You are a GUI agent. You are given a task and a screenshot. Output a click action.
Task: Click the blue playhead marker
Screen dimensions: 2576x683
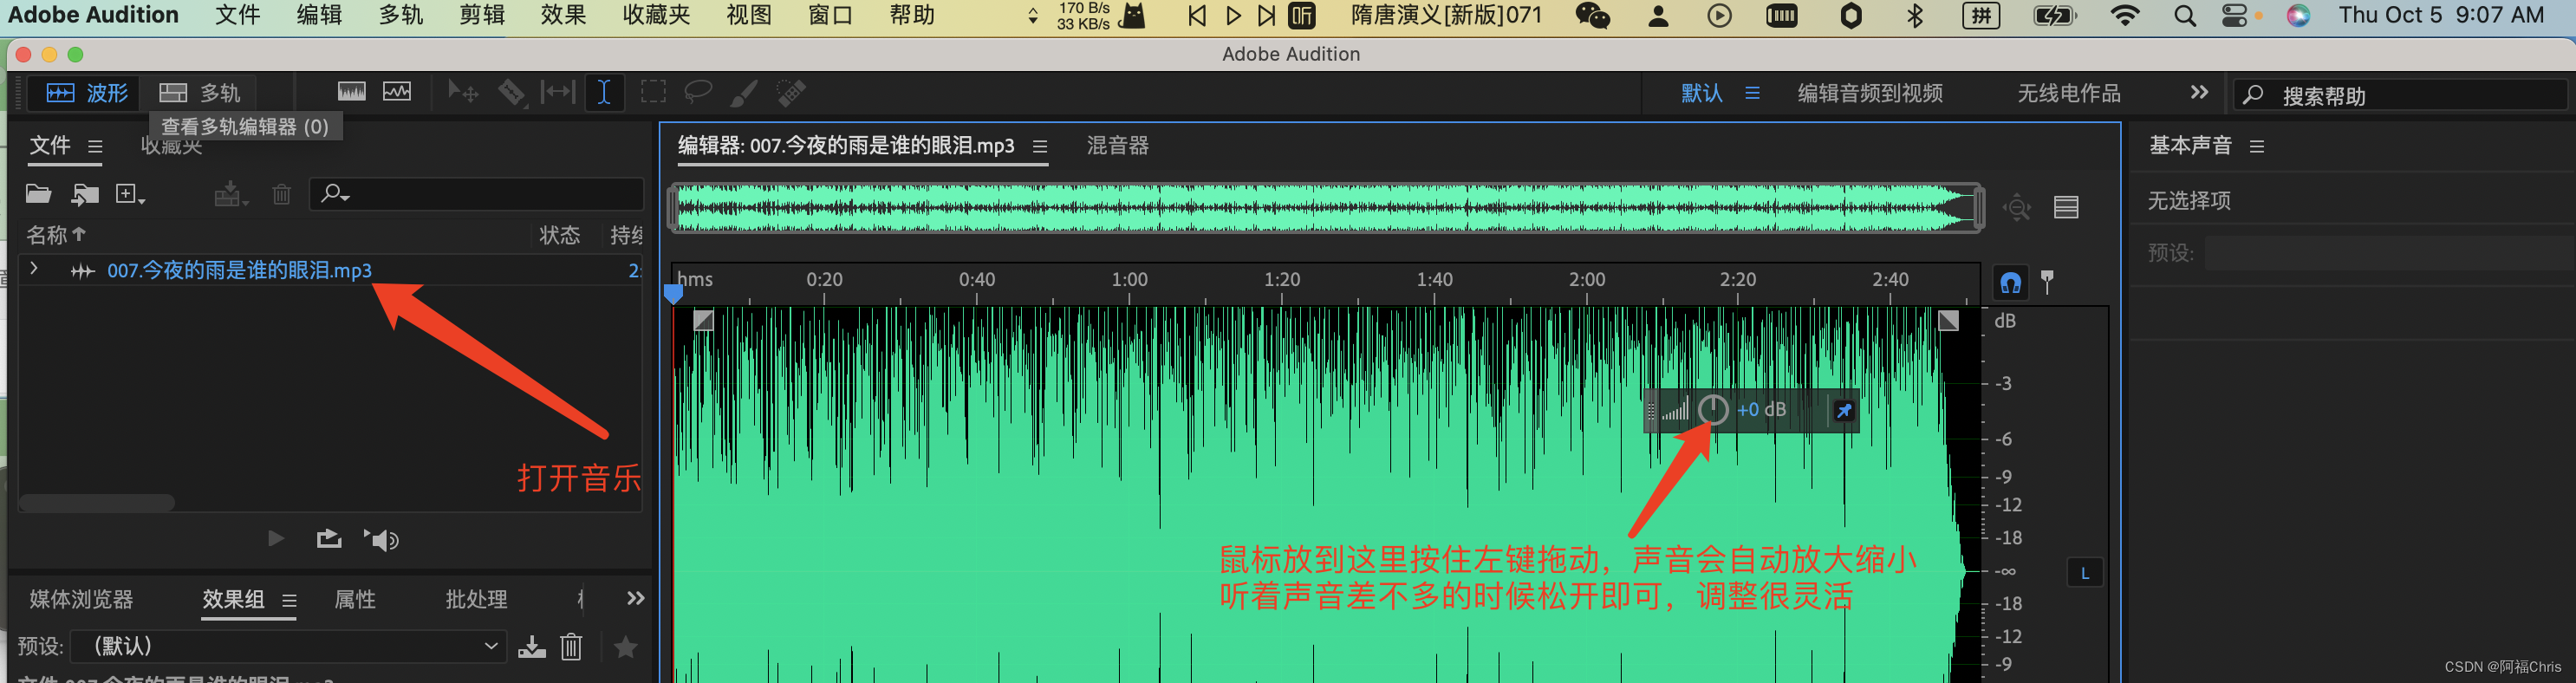[x=673, y=294]
